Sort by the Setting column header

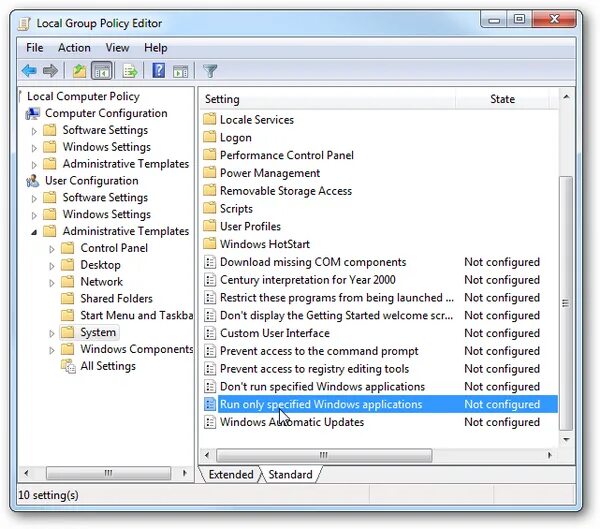(327, 99)
